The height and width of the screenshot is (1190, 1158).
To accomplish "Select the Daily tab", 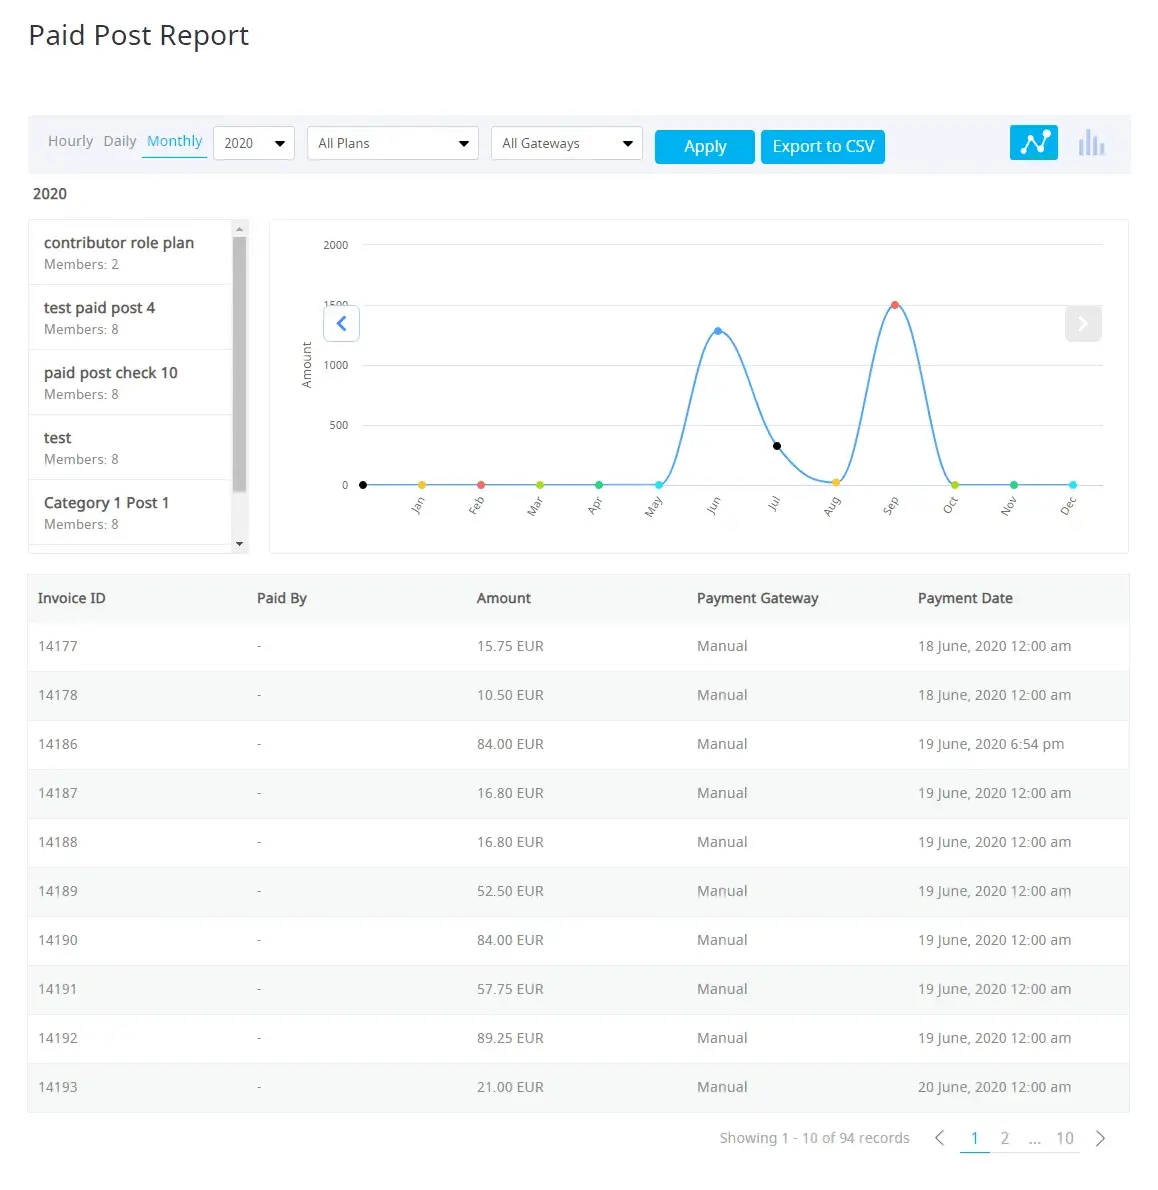I will 120,141.
